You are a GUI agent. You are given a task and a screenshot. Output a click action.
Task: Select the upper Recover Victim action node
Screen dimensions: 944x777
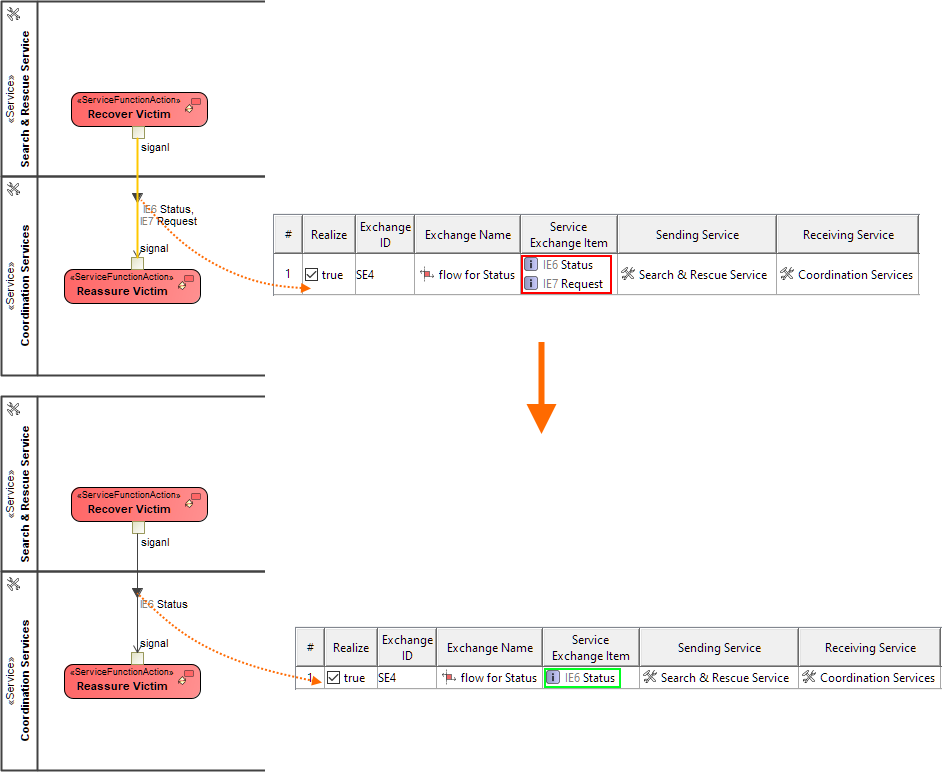click(x=139, y=110)
